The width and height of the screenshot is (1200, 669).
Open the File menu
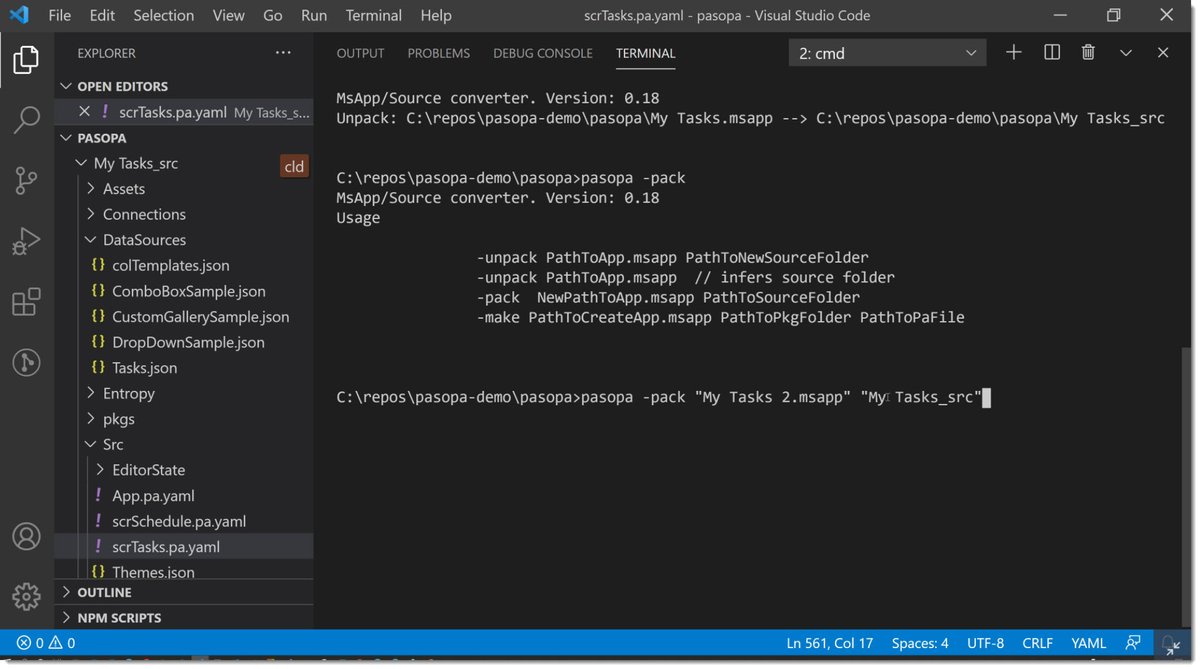(59, 15)
